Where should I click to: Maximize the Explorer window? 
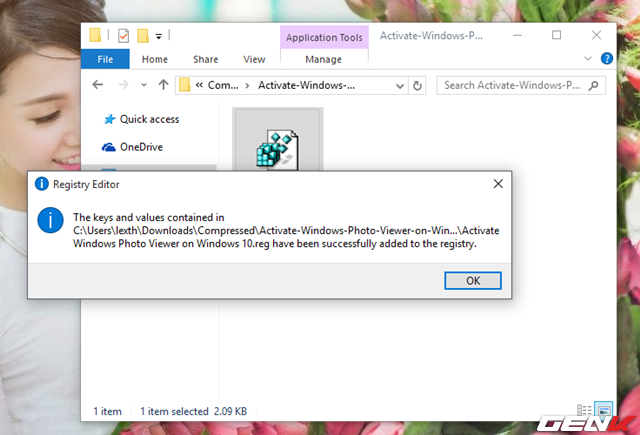pos(556,36)
